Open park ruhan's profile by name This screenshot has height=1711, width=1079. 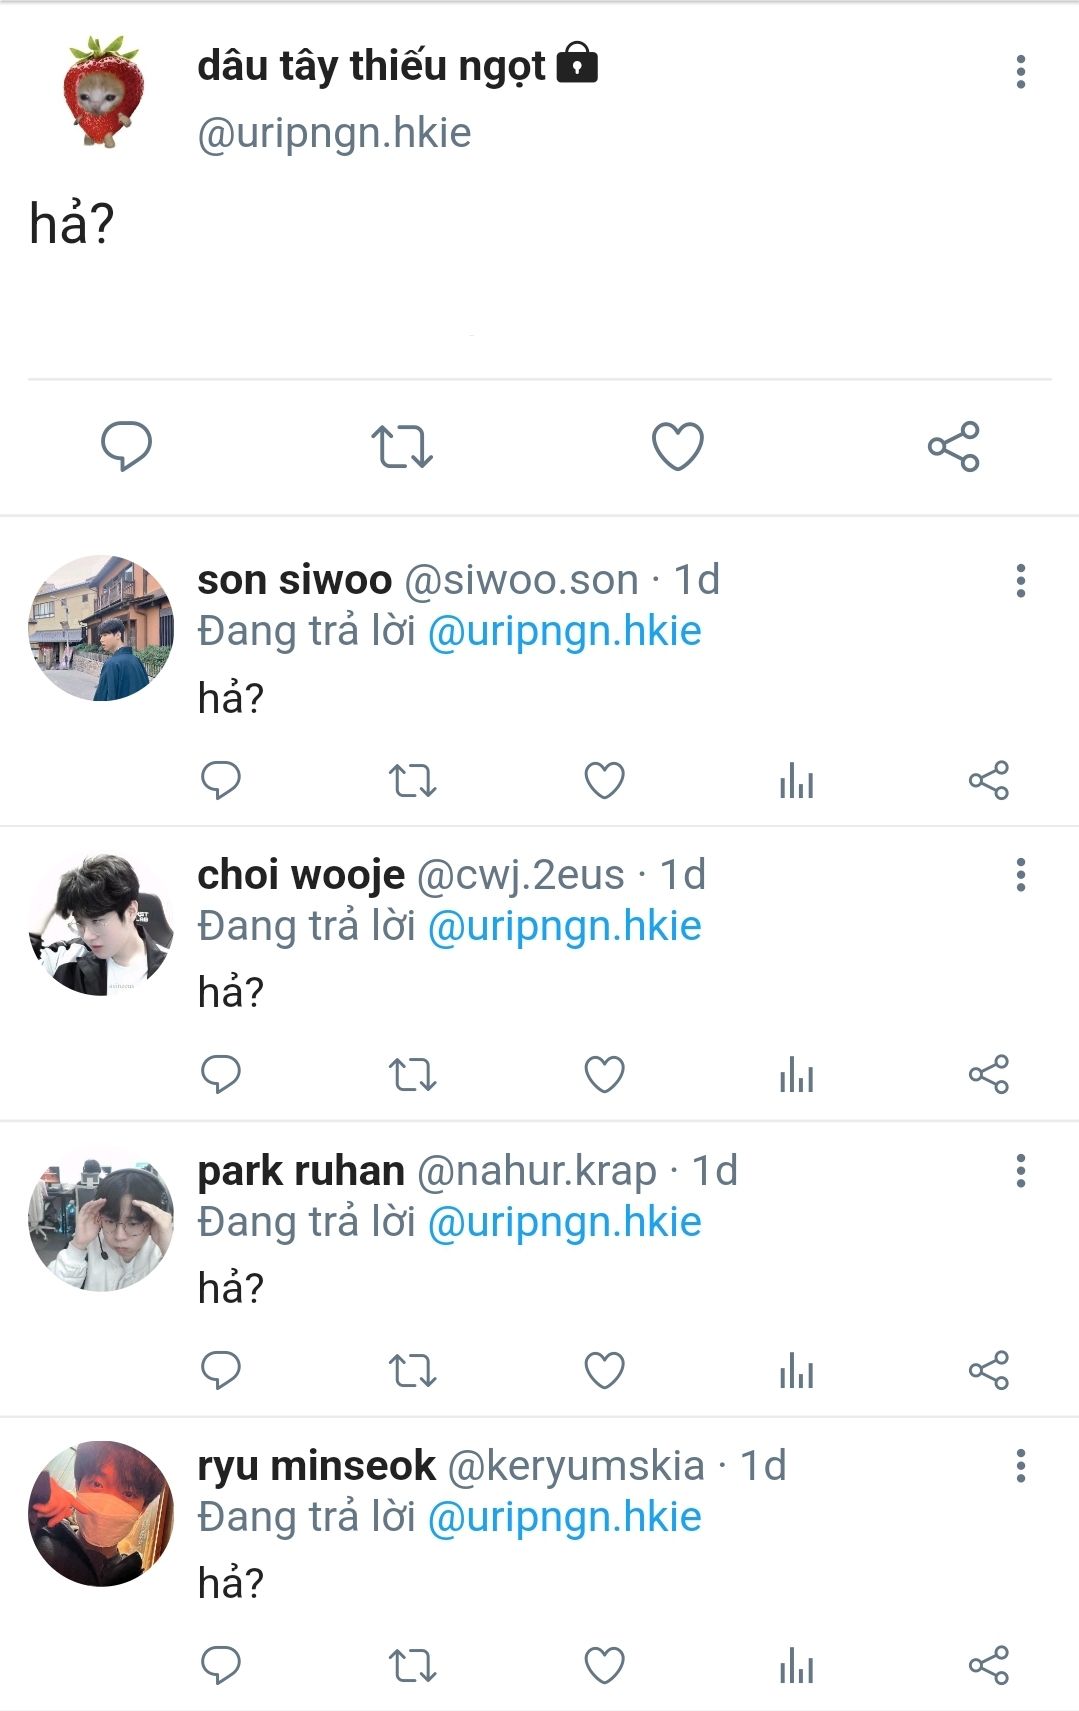(x=301, y=1171)
